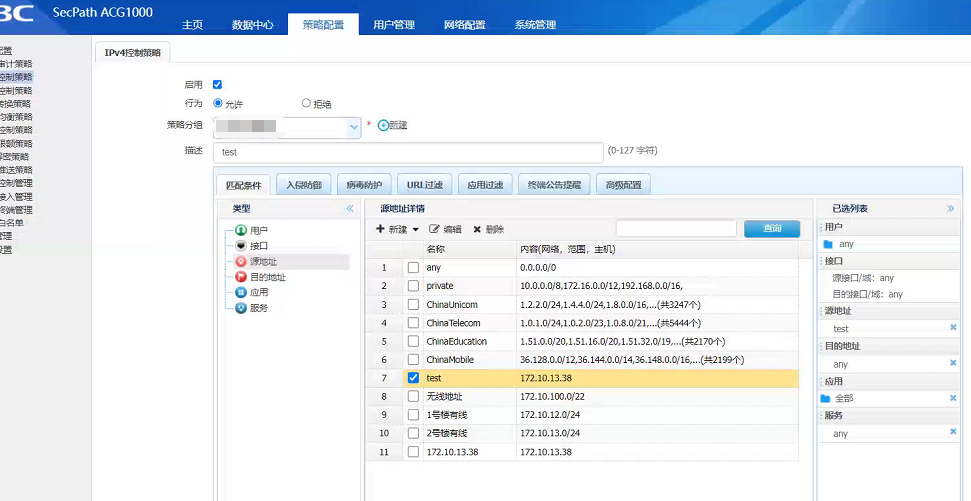971x501 pixels.
Task: Check the box for 无线地址
Action: tap(413, 396)
